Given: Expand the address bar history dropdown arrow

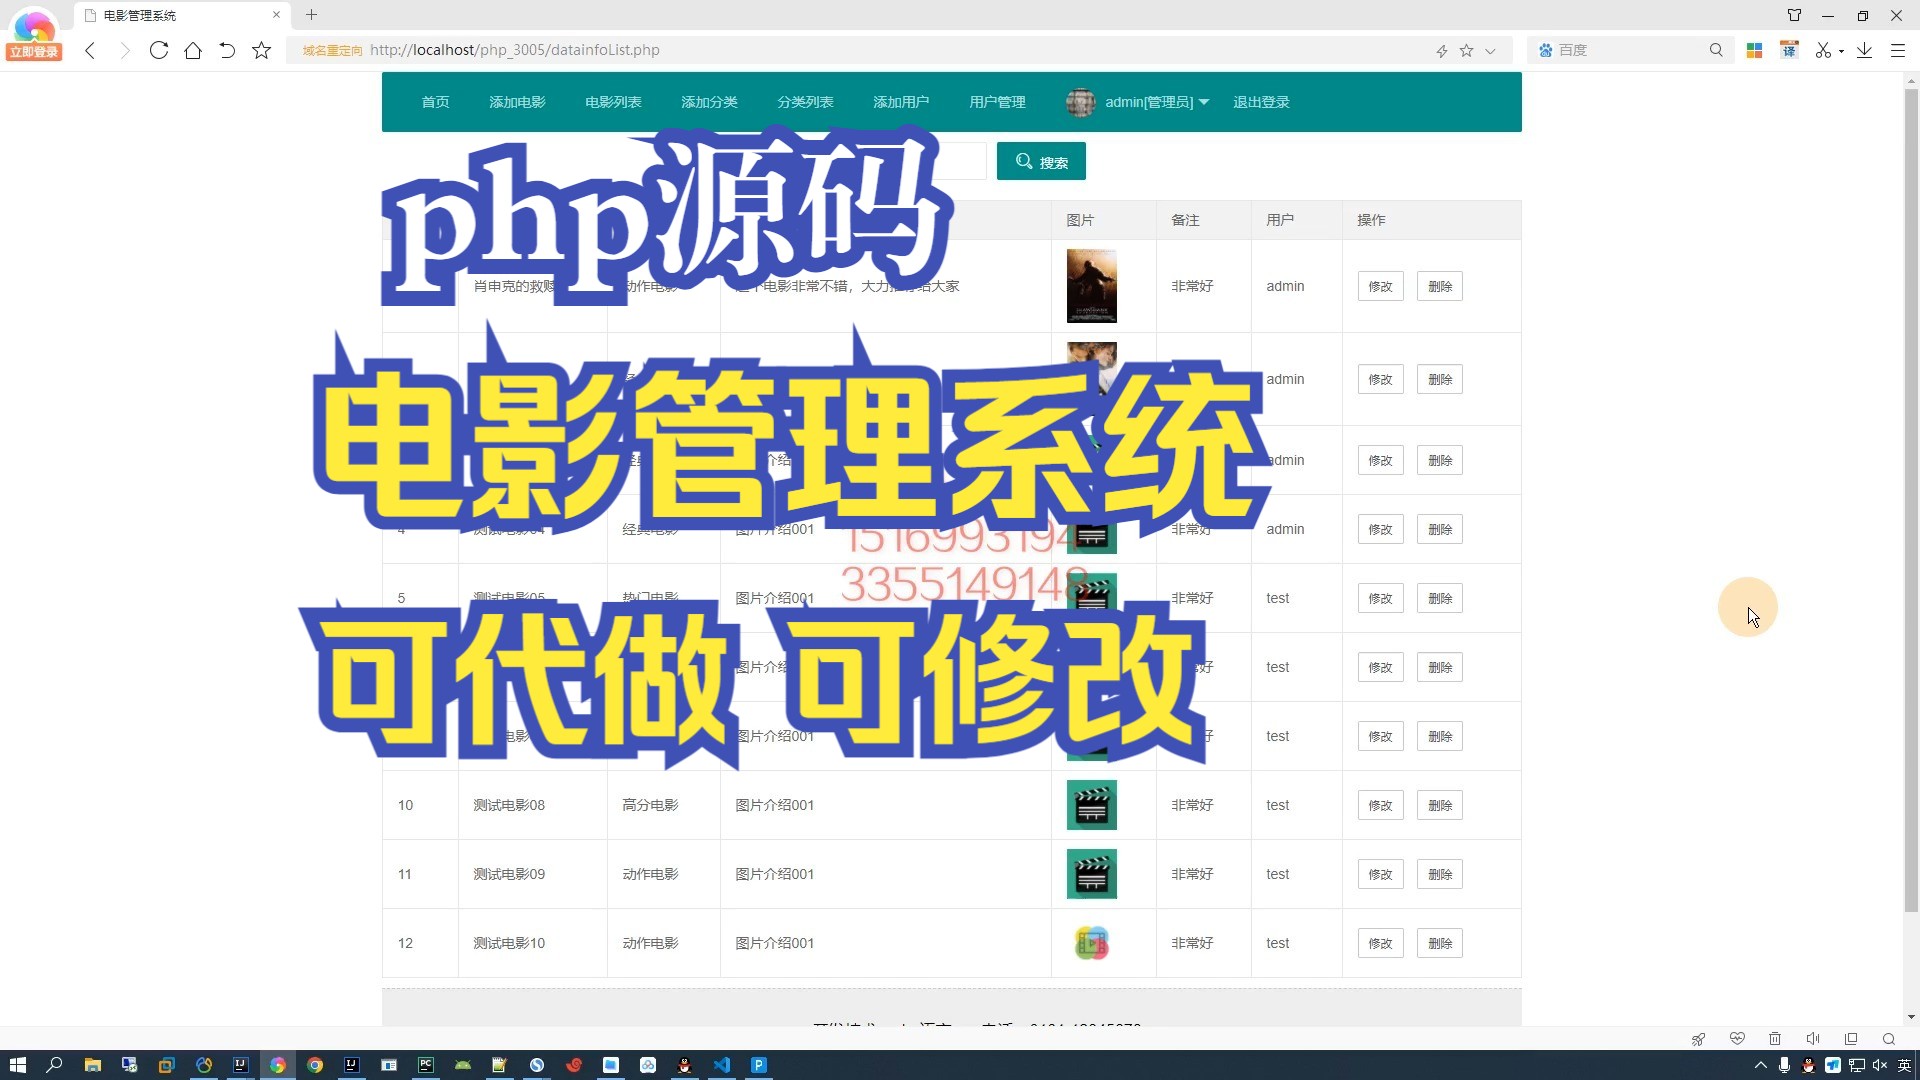Looking at the screenshot, I should pyautogui.click(x=1490, y=51).
